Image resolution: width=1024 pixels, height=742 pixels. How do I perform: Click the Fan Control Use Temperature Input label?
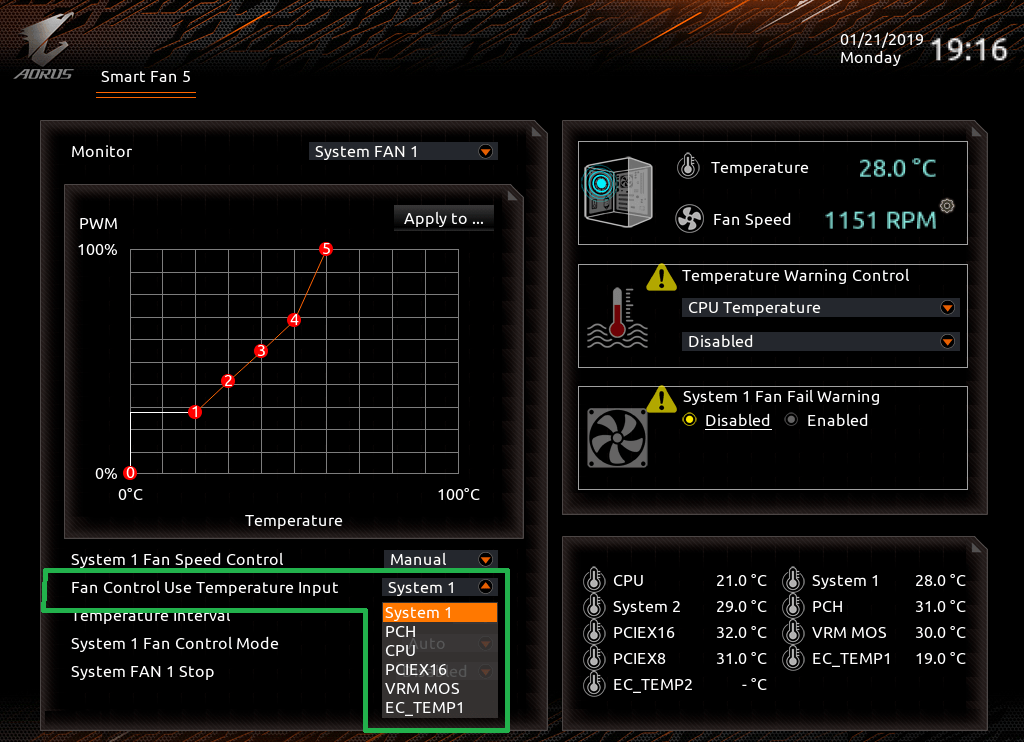[x=204, y=588]
